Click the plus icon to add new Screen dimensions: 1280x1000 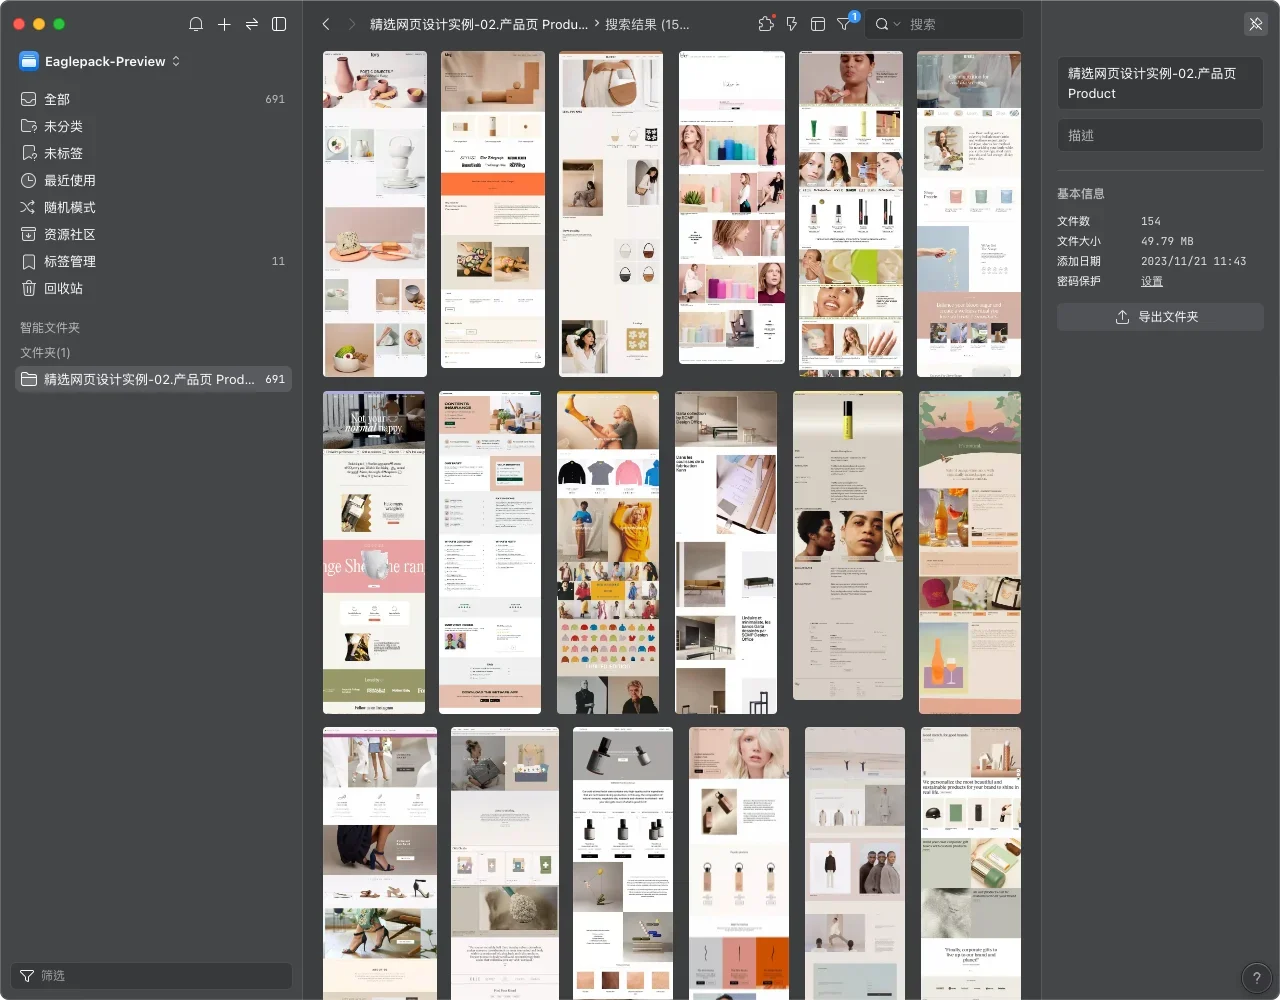coord(224,24)
